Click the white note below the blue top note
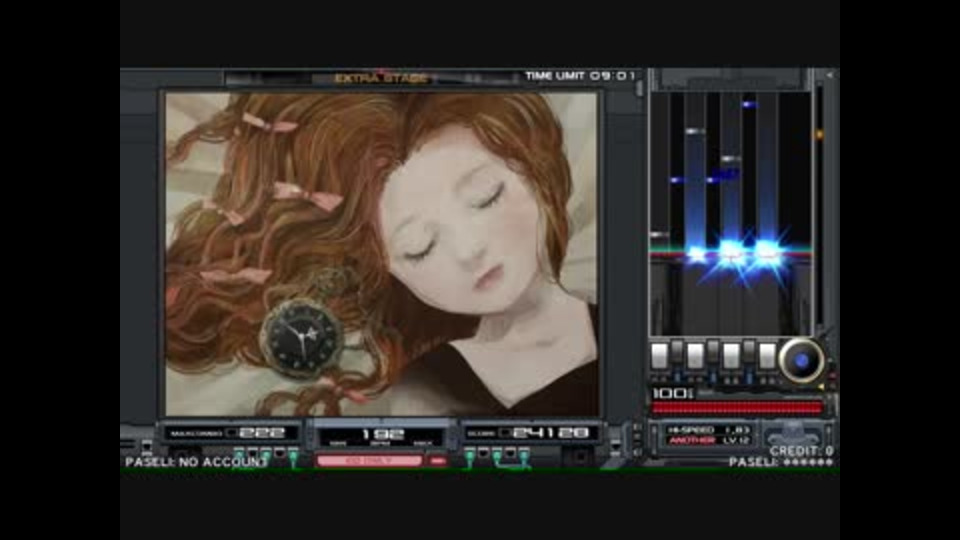Viewport: 960px width, 540px height. coord(730,159)
